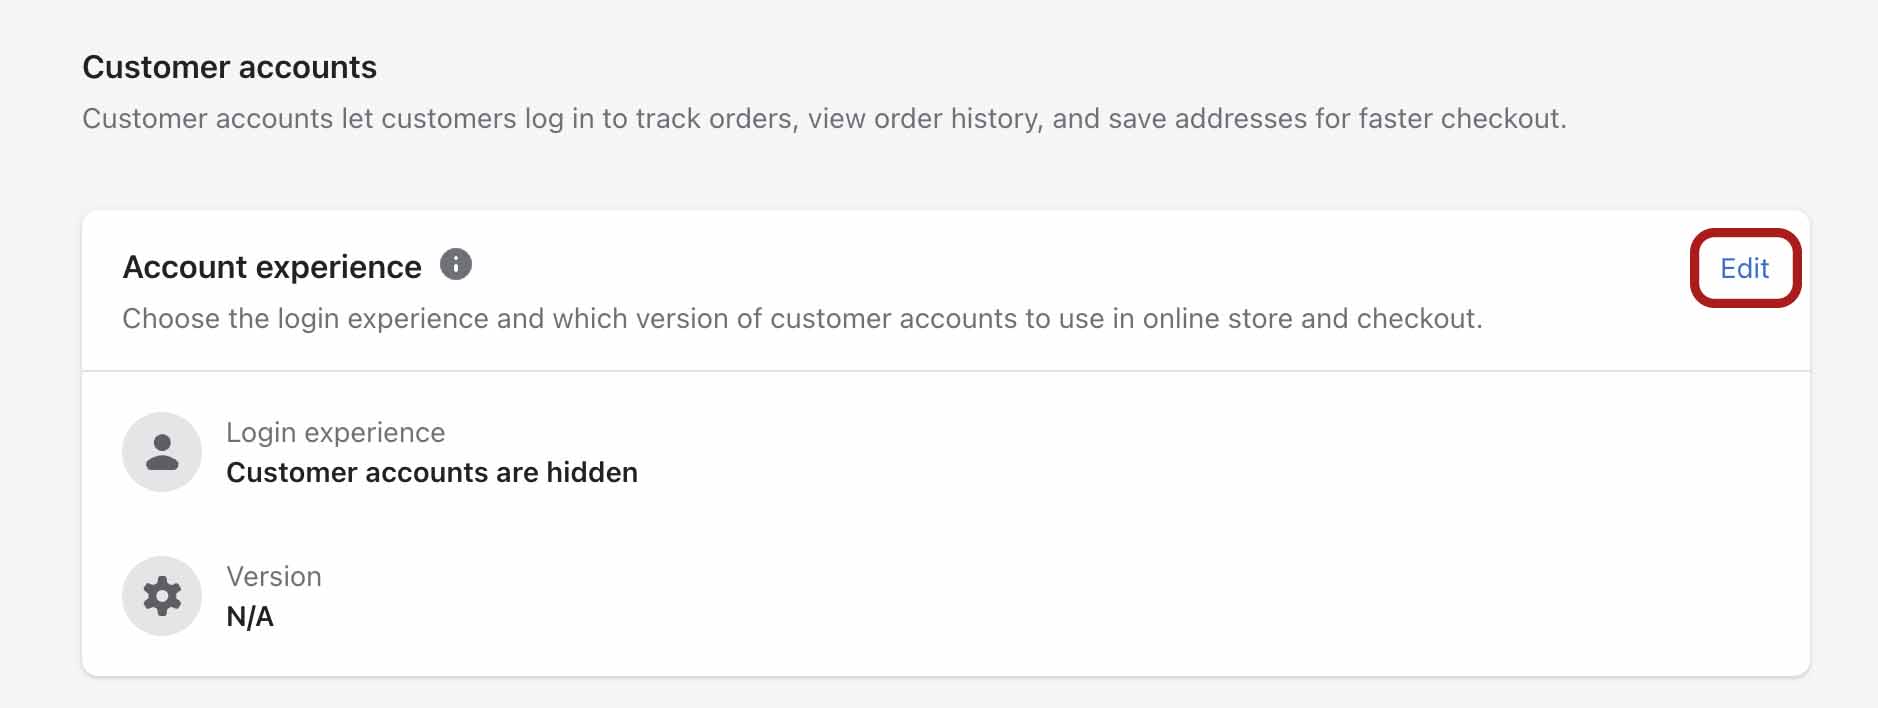Select the sentence about tracking orders and checkout
Viewport: 1878px width, 708px height.
(x=824, y=118)
